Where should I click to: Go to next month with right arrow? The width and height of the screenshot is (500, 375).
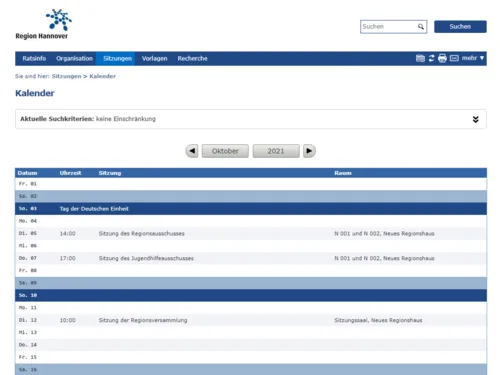[x=309, y=151]
